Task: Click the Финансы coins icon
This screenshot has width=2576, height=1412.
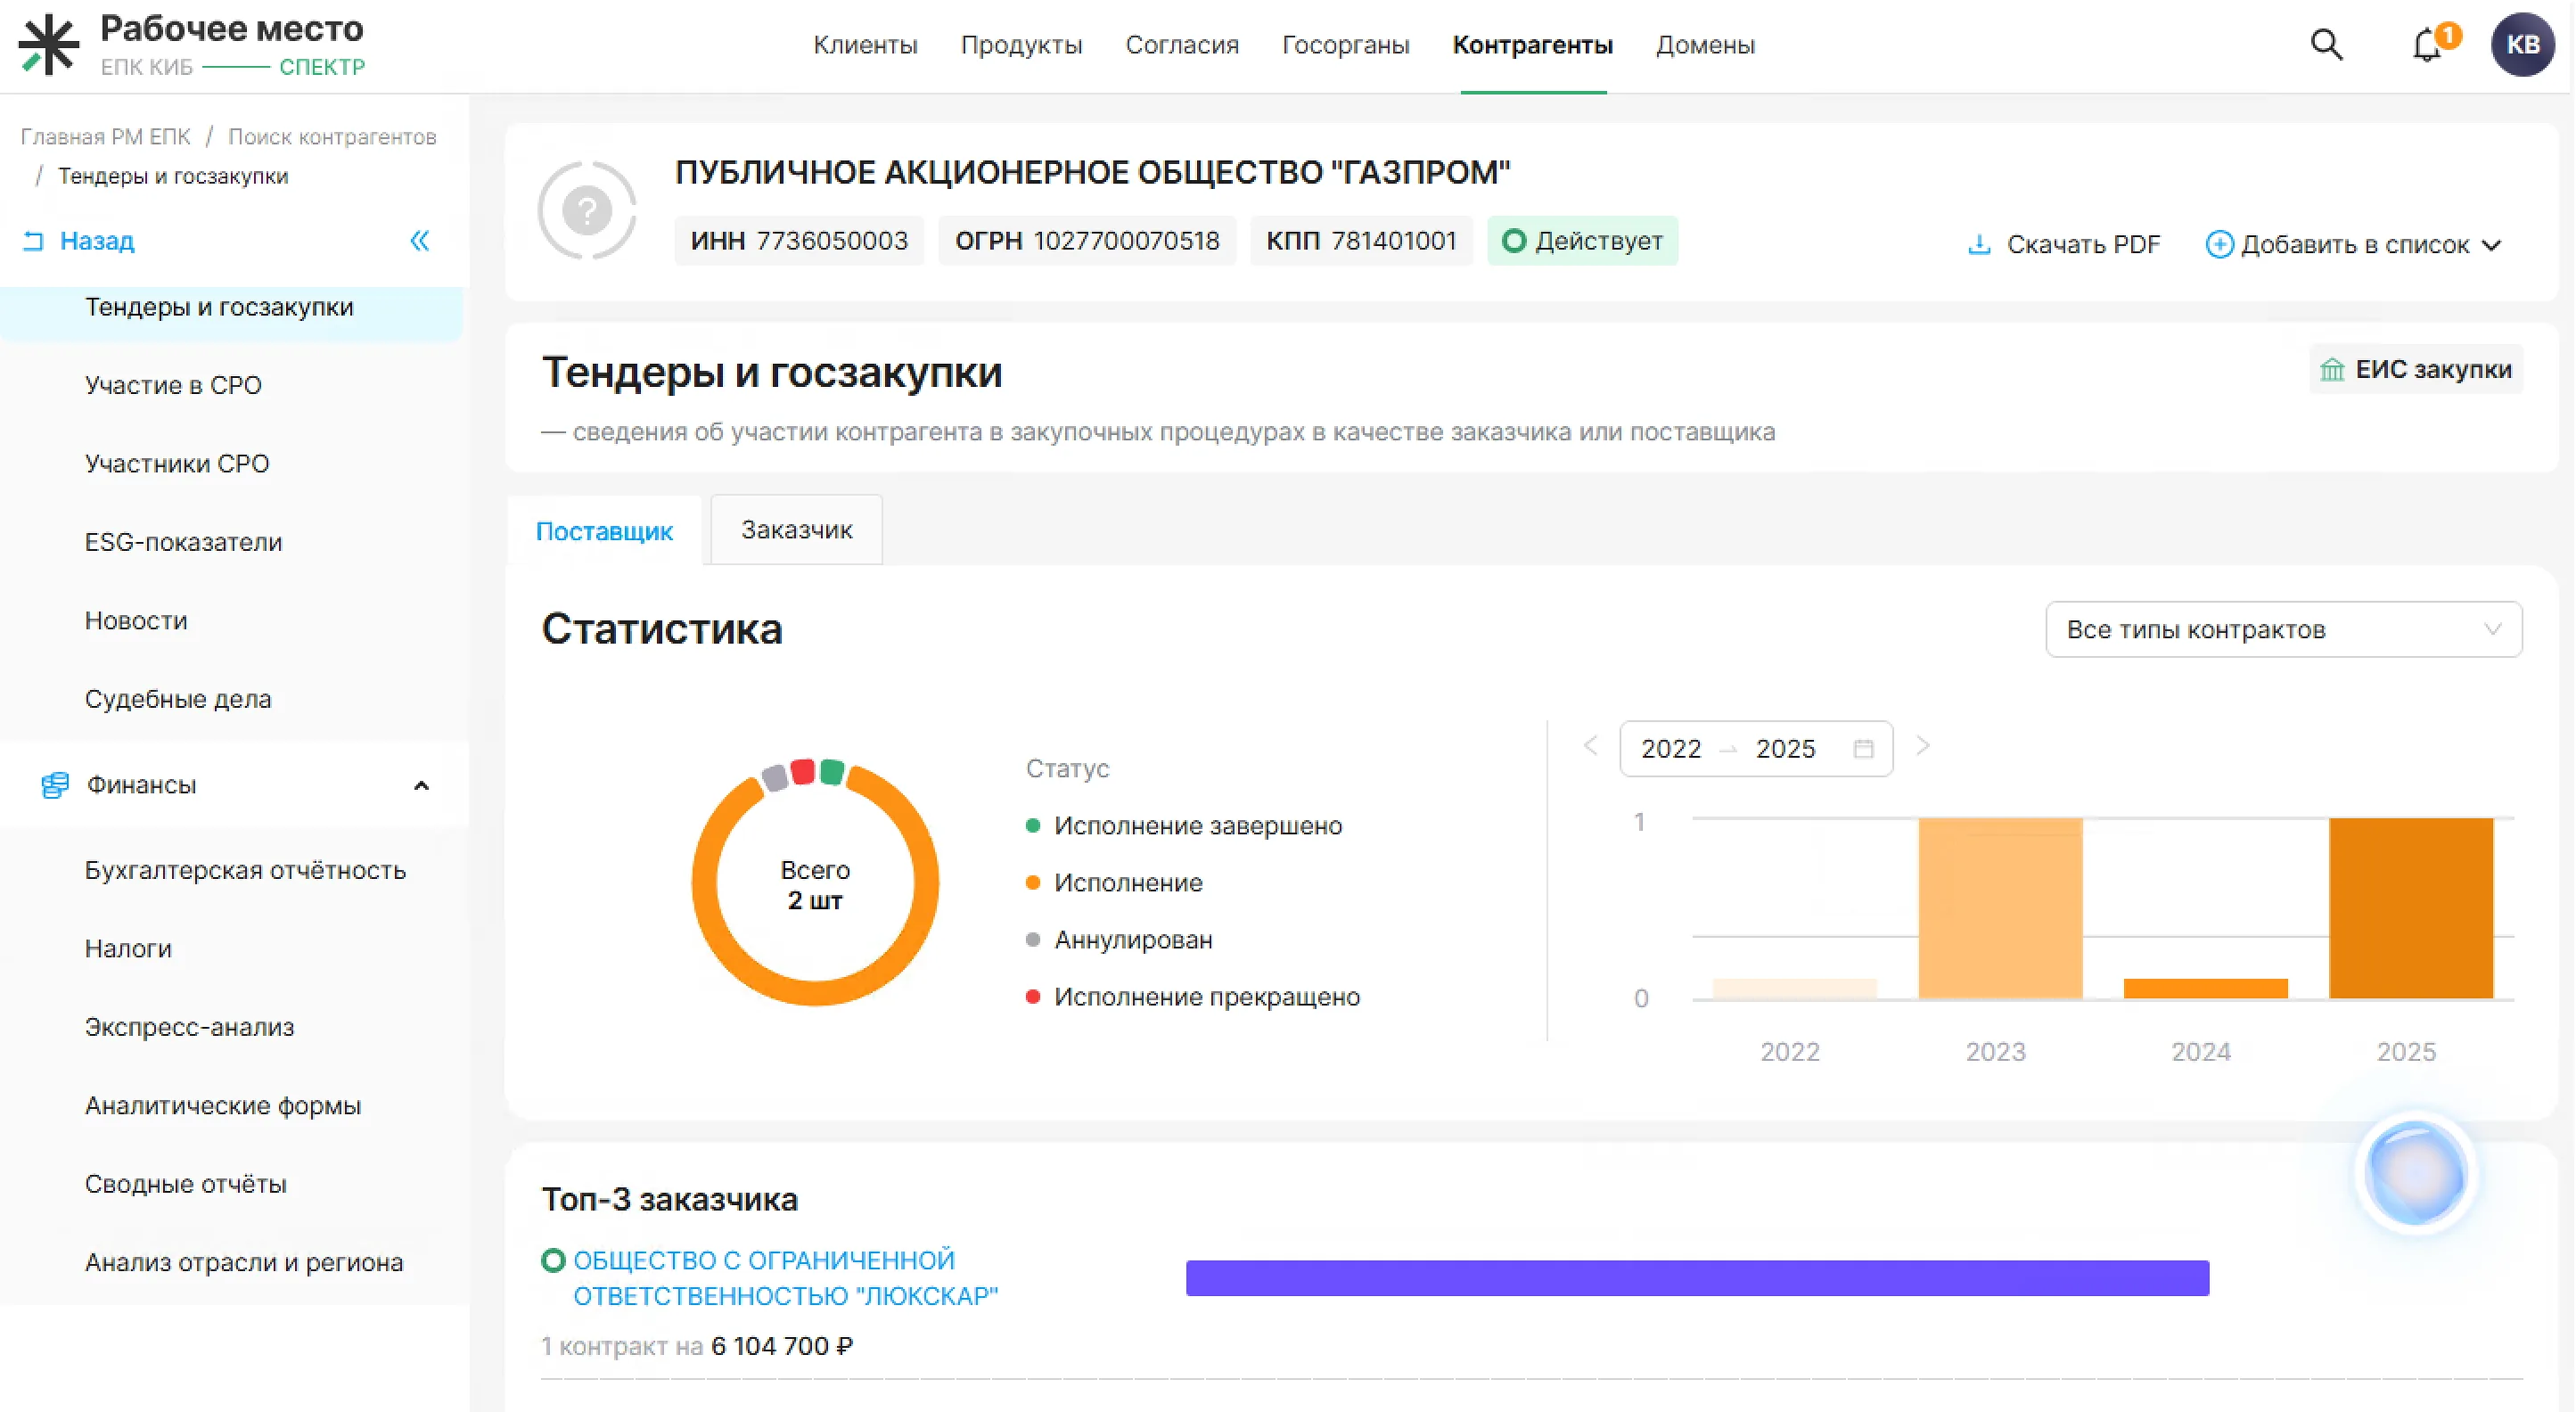Action: [x=55, y=785]
